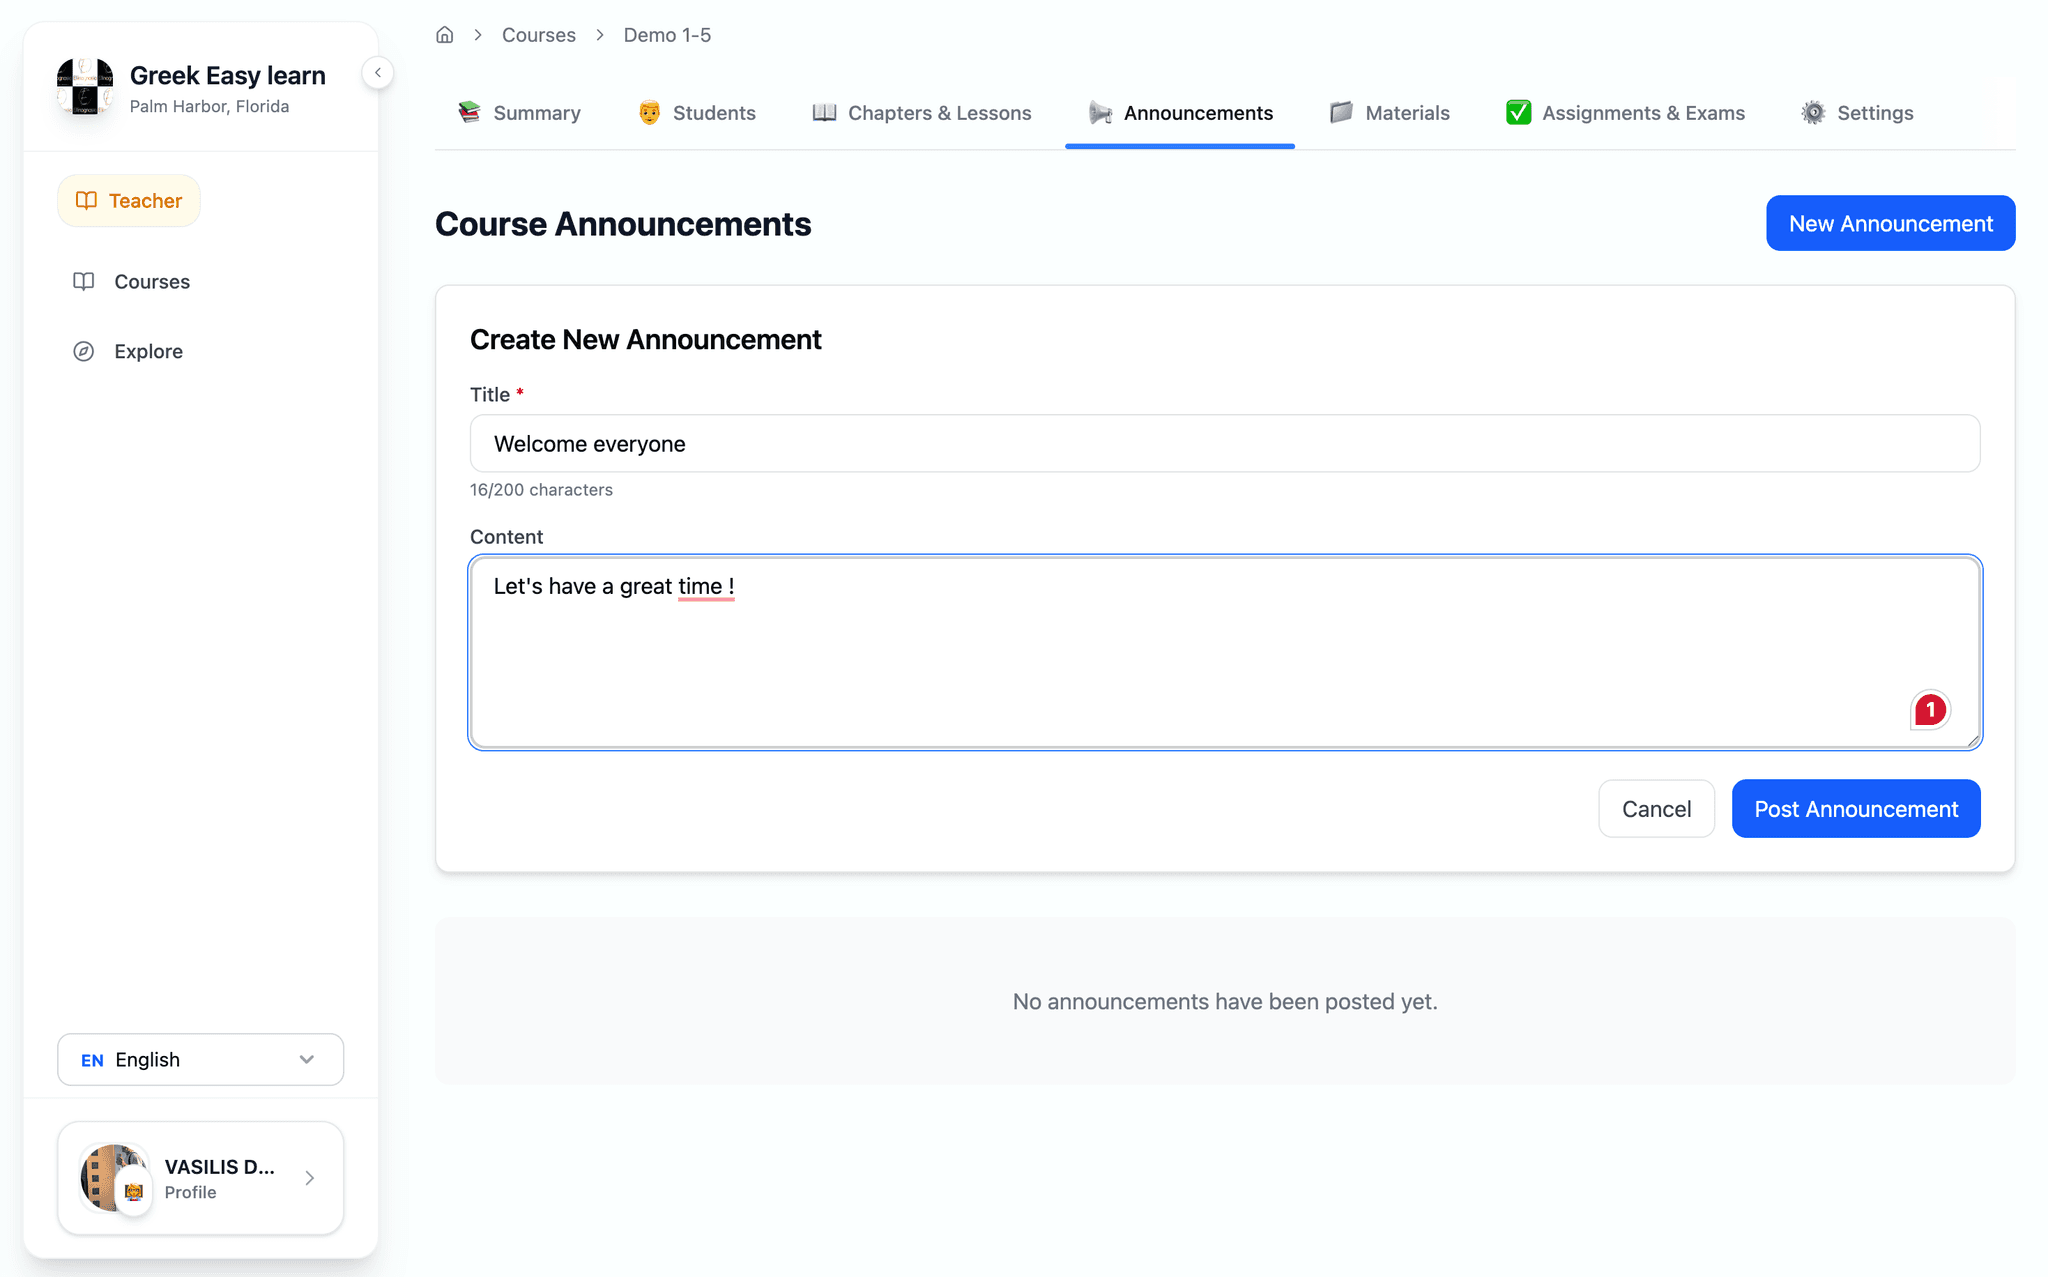
Task: Click the red grammar checker badge
Action: [x=1930, y=710]
